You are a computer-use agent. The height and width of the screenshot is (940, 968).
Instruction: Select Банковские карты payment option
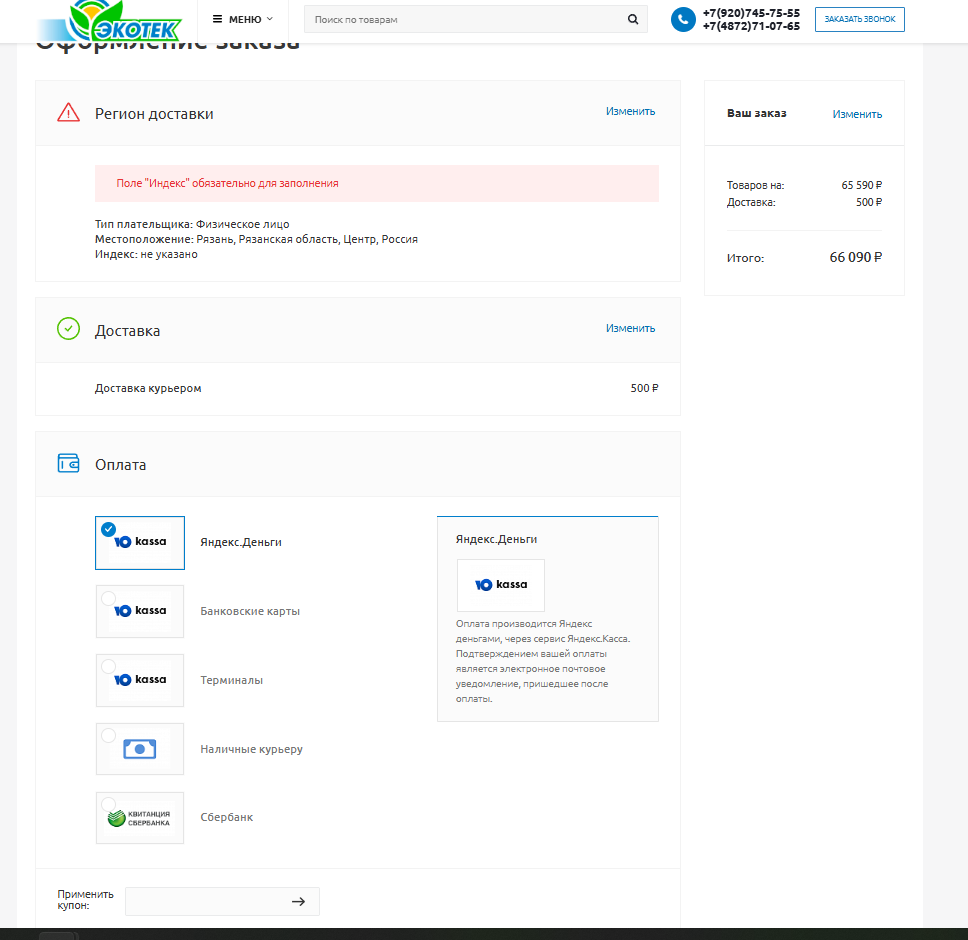140,611
